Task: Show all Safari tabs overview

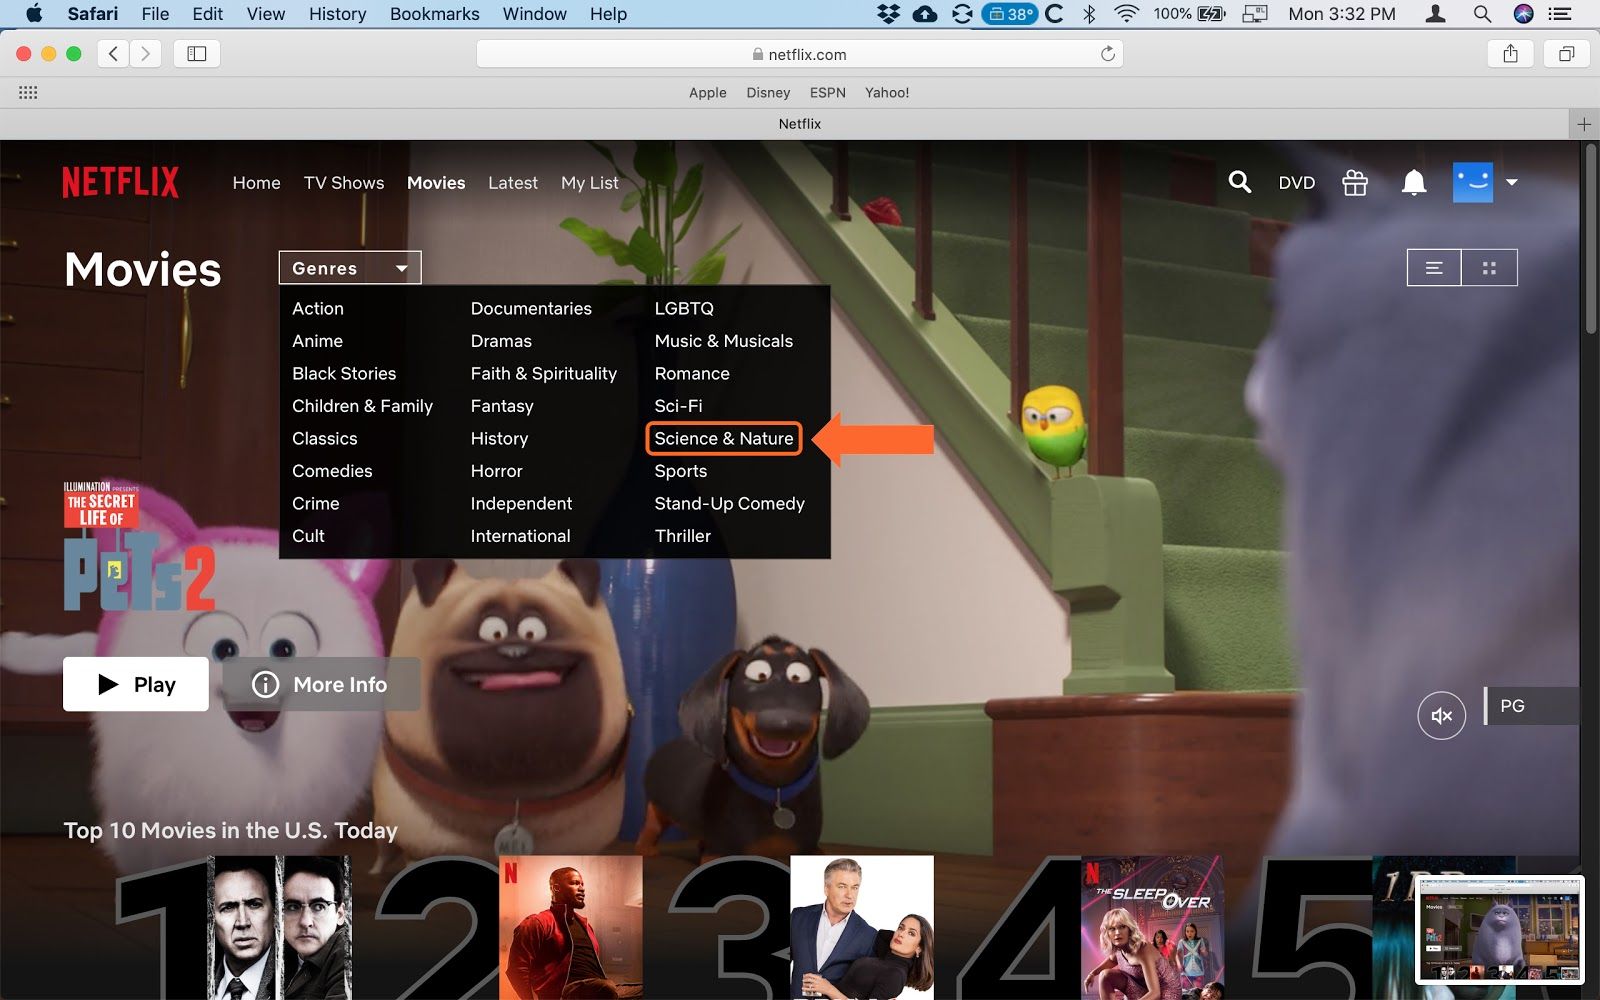Action: pyautogui.click(x=1566, y=54)
